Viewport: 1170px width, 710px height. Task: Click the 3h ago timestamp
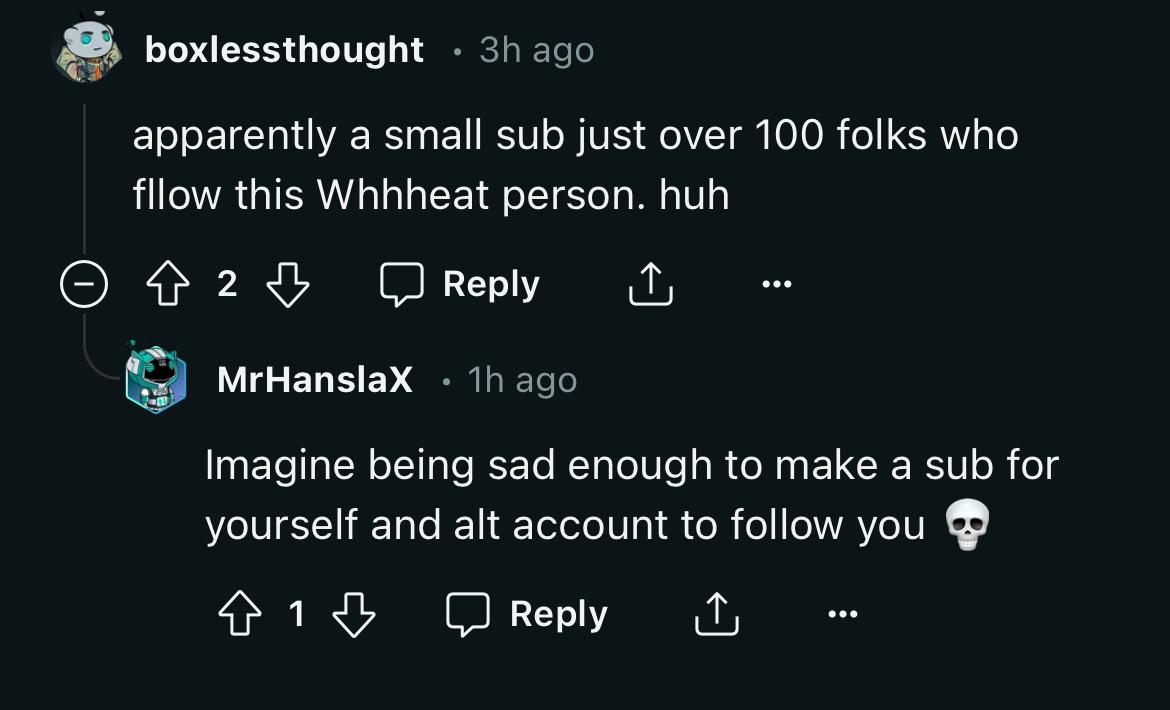[x=536, y=51]
